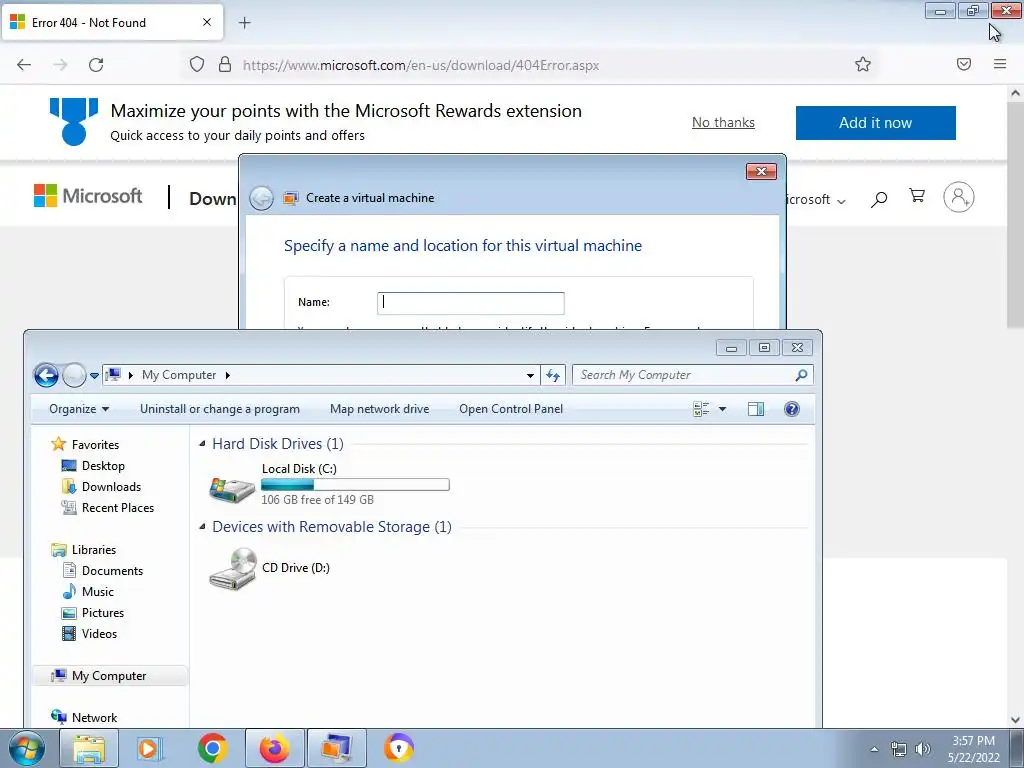Click Map network drive
Screen dimensions: 1024x768
coord(379,409)
